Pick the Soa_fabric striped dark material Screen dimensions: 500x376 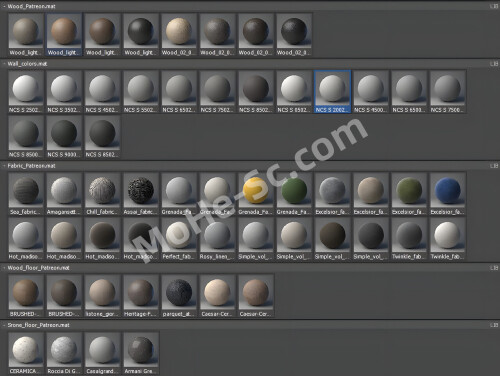pyautogui.click(x=26, y=194)
